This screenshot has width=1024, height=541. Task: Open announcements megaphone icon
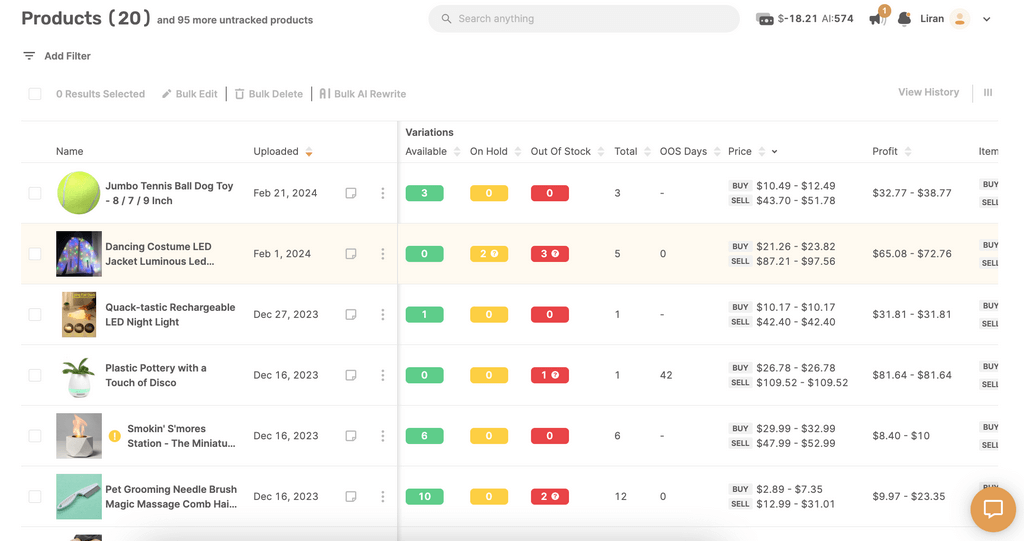[877, 19]
